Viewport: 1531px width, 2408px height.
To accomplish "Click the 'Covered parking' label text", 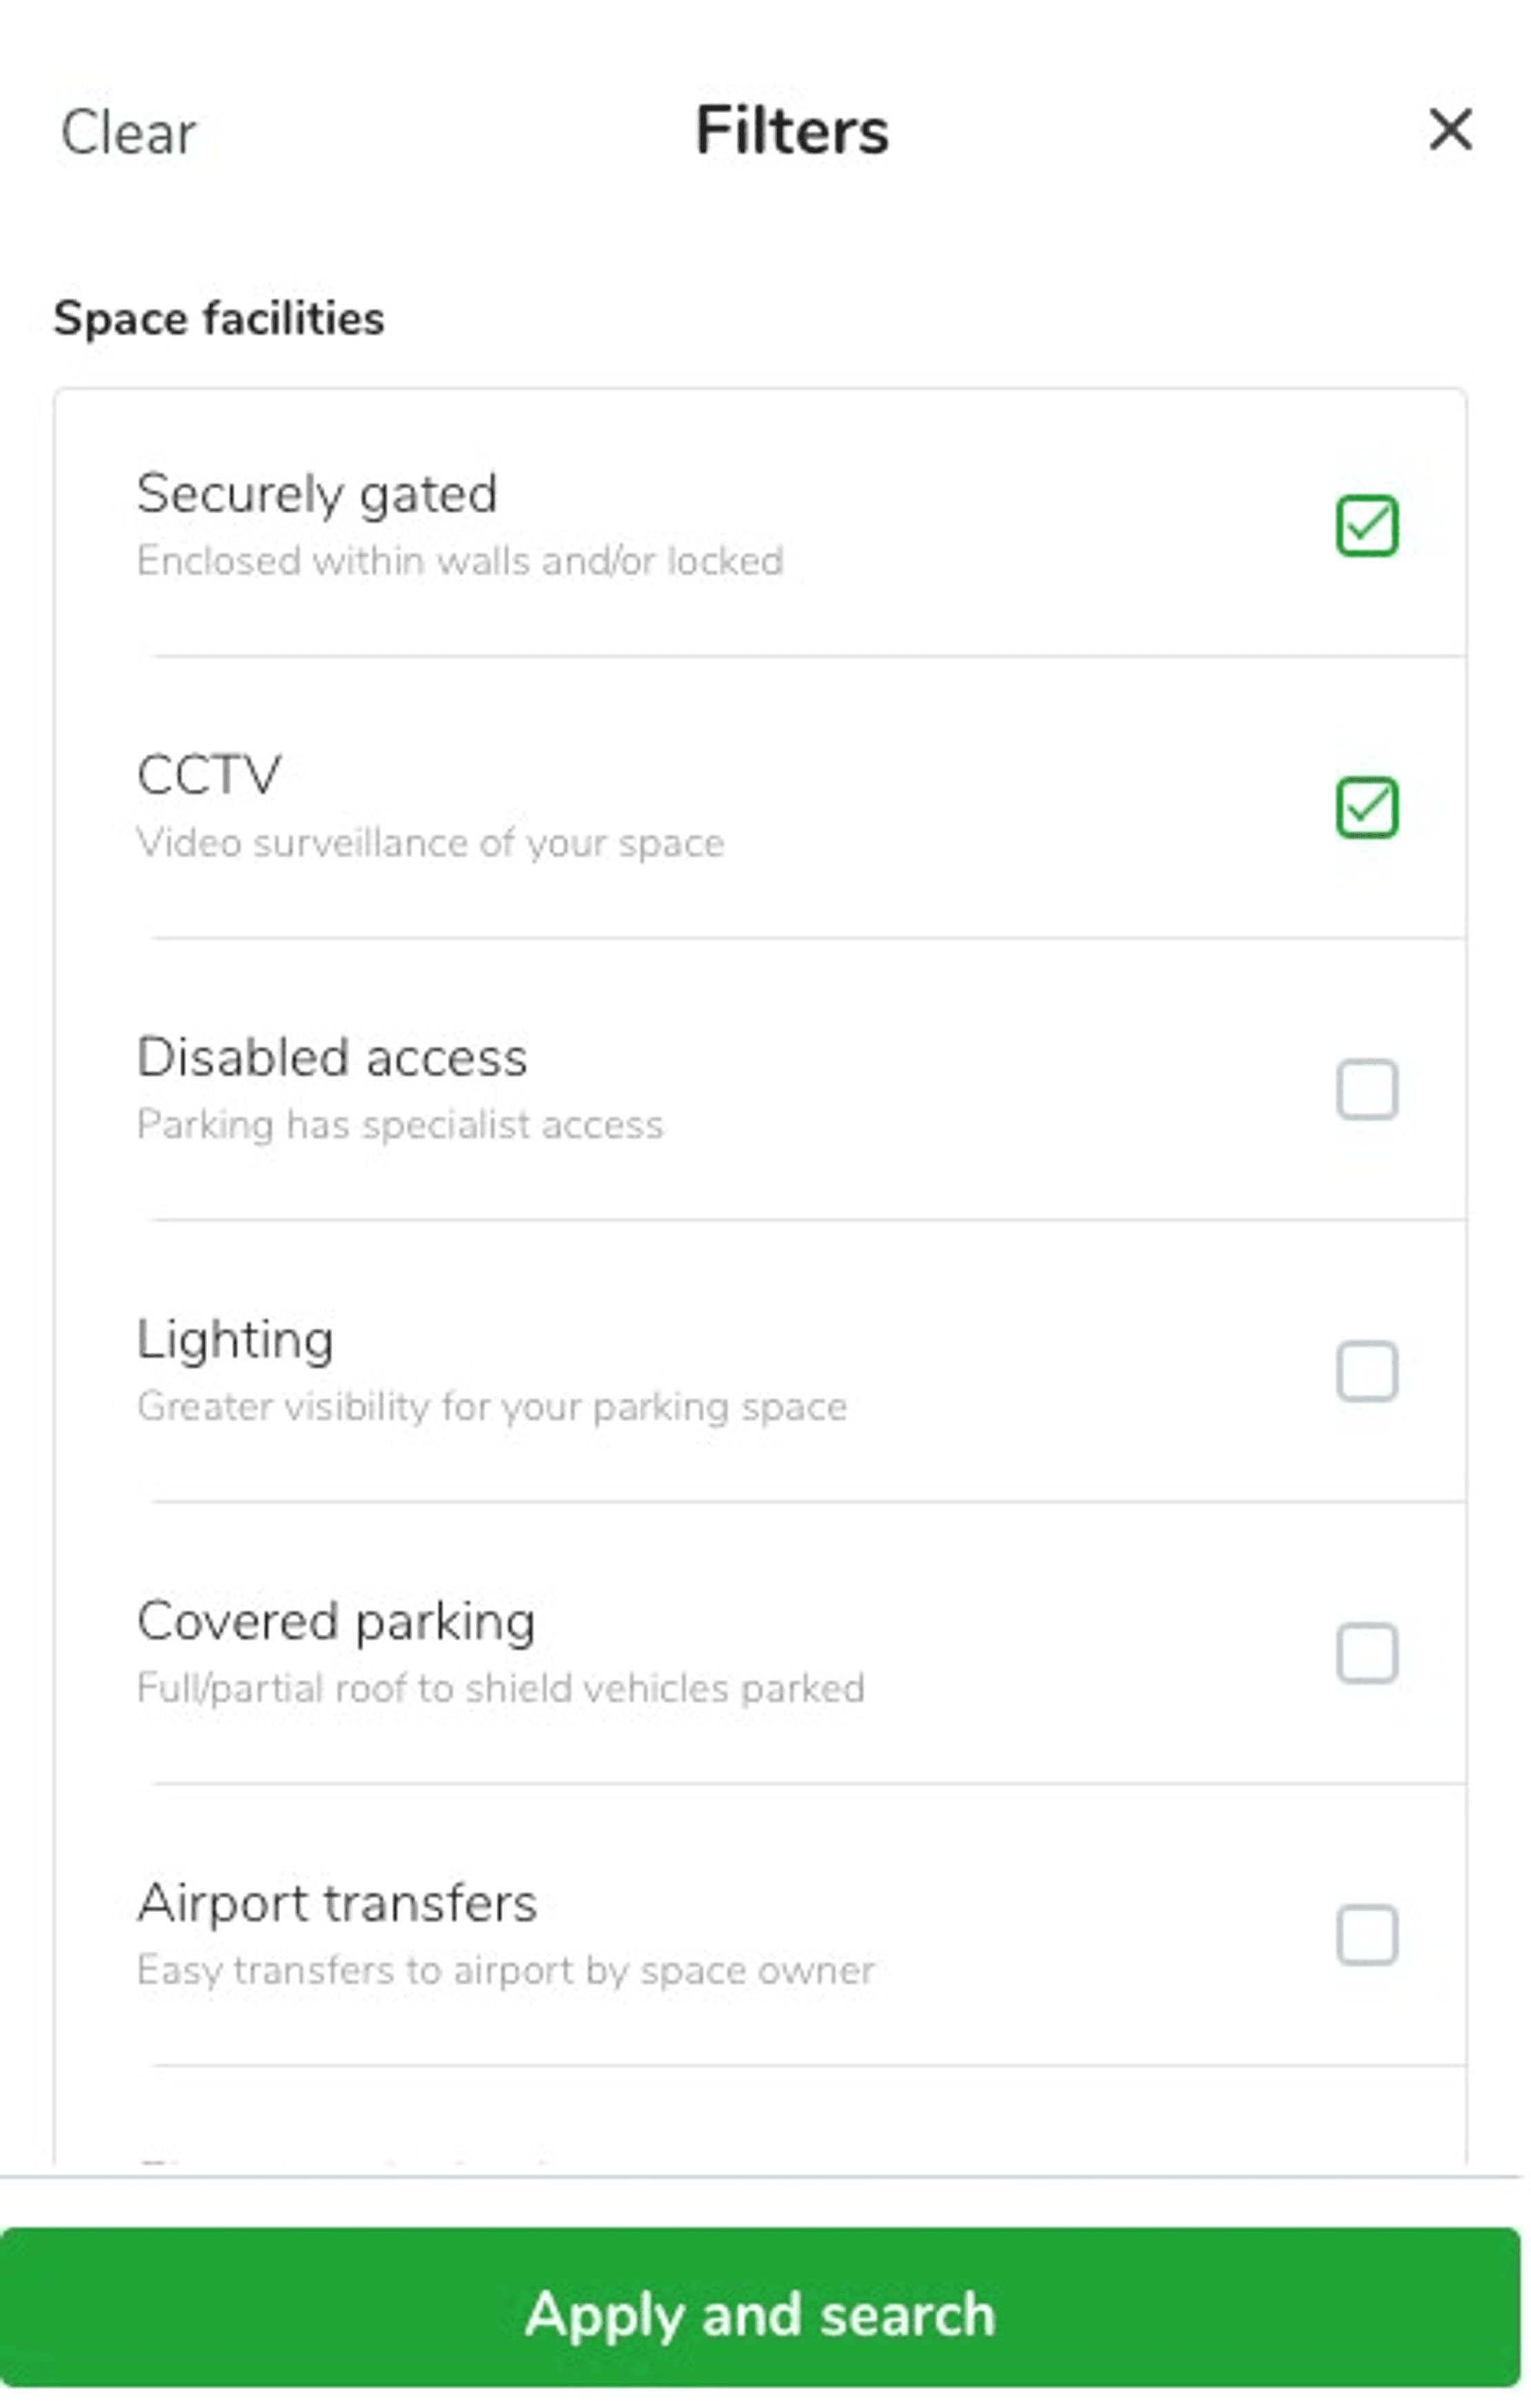I will tap(336, 1621).
